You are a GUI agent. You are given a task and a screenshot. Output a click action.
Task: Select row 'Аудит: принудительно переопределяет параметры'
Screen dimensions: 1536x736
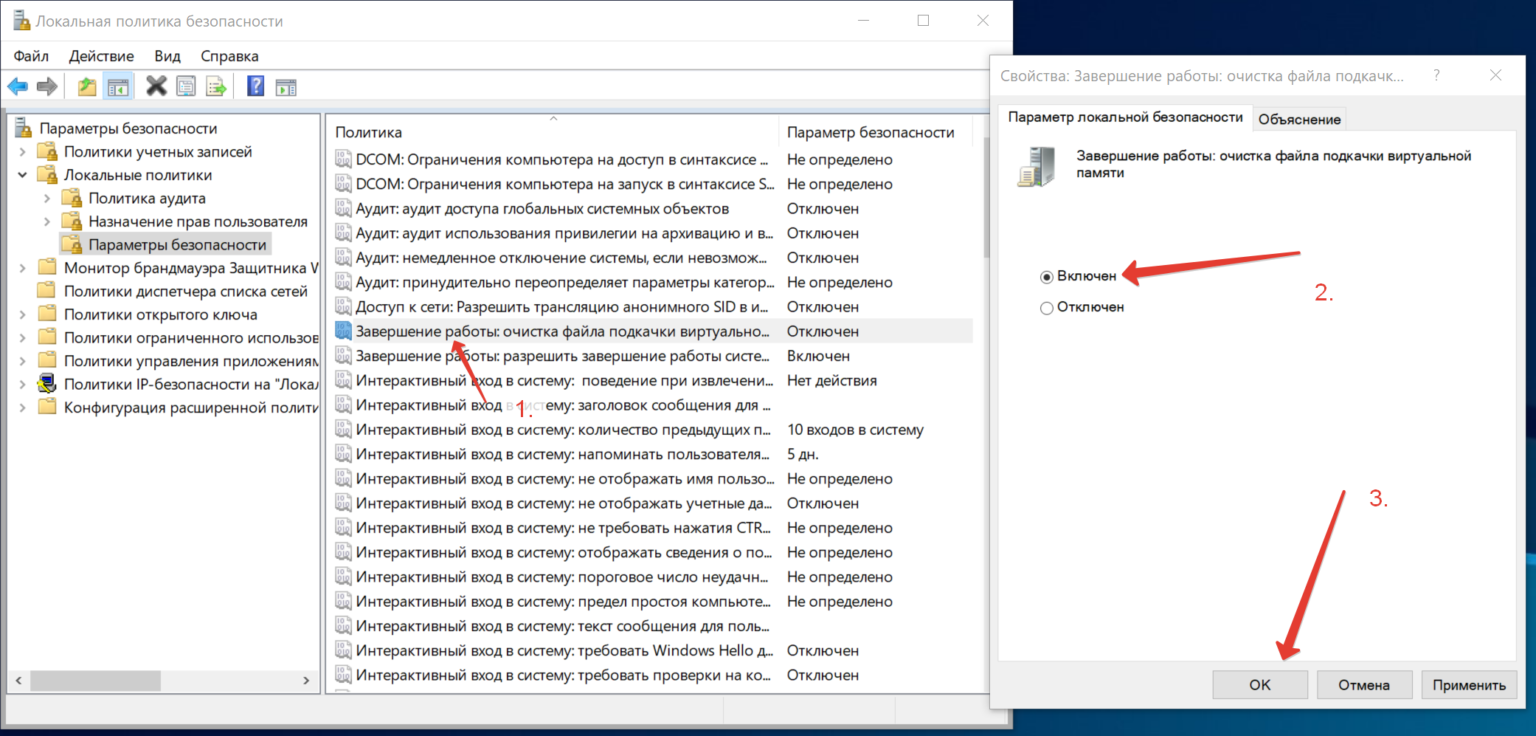(652, 282)
